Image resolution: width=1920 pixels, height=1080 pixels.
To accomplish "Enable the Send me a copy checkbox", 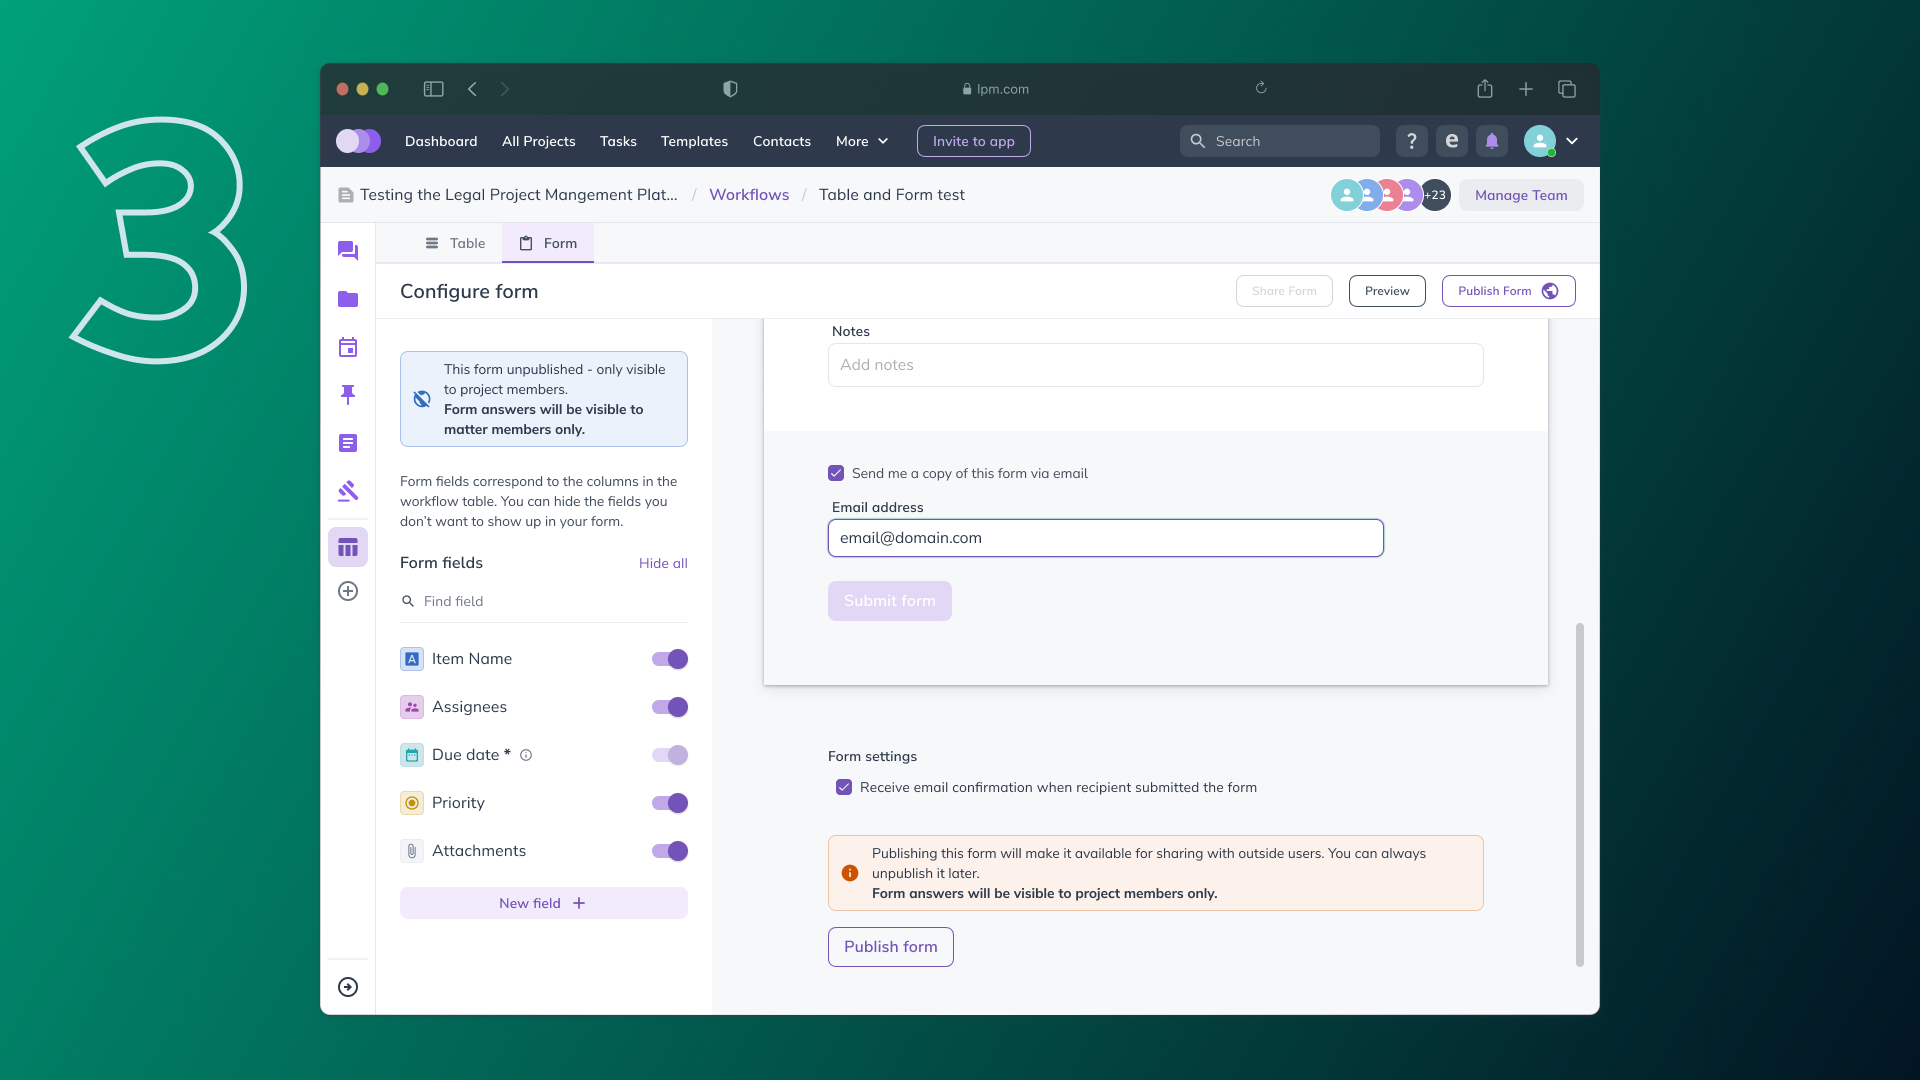I will point(836,472).
